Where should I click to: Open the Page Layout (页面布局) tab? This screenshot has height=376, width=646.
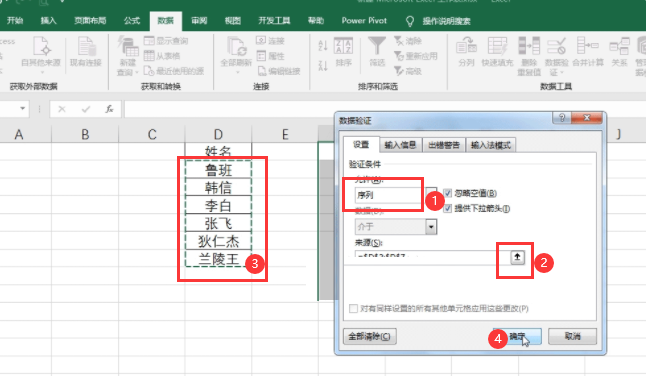tap(90, 21)
